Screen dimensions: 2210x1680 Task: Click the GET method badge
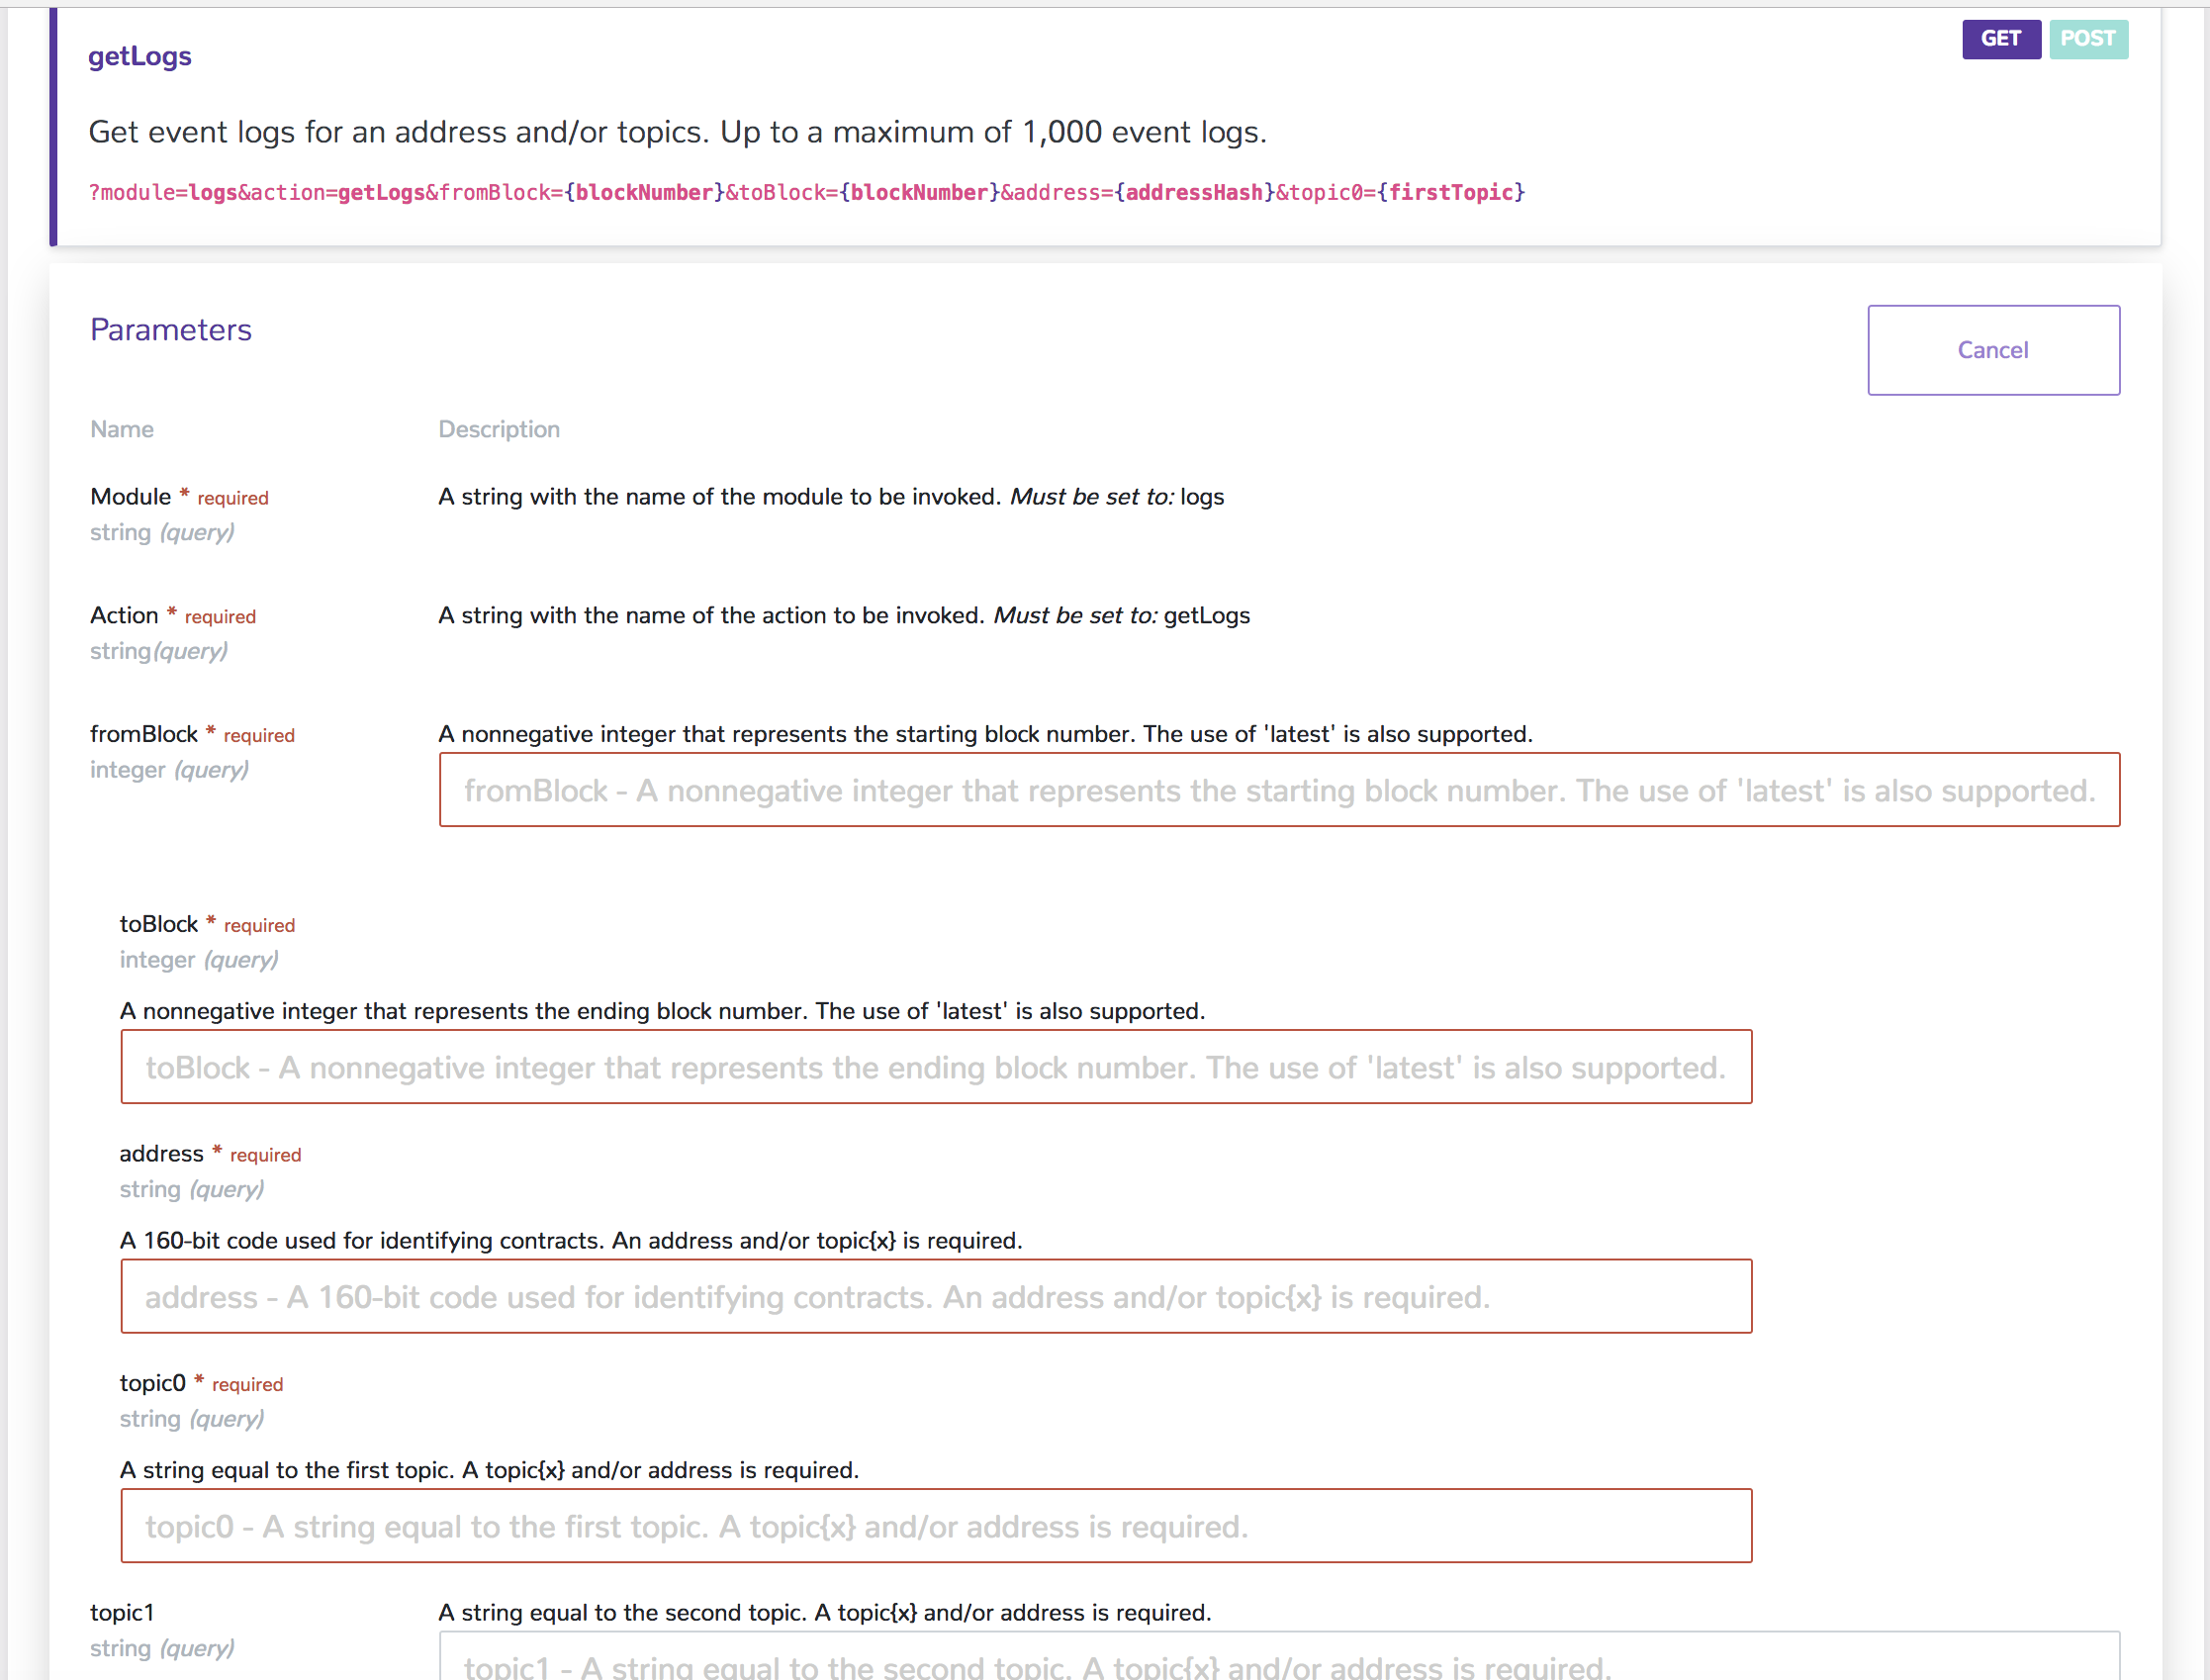[x=2000, y=39]
